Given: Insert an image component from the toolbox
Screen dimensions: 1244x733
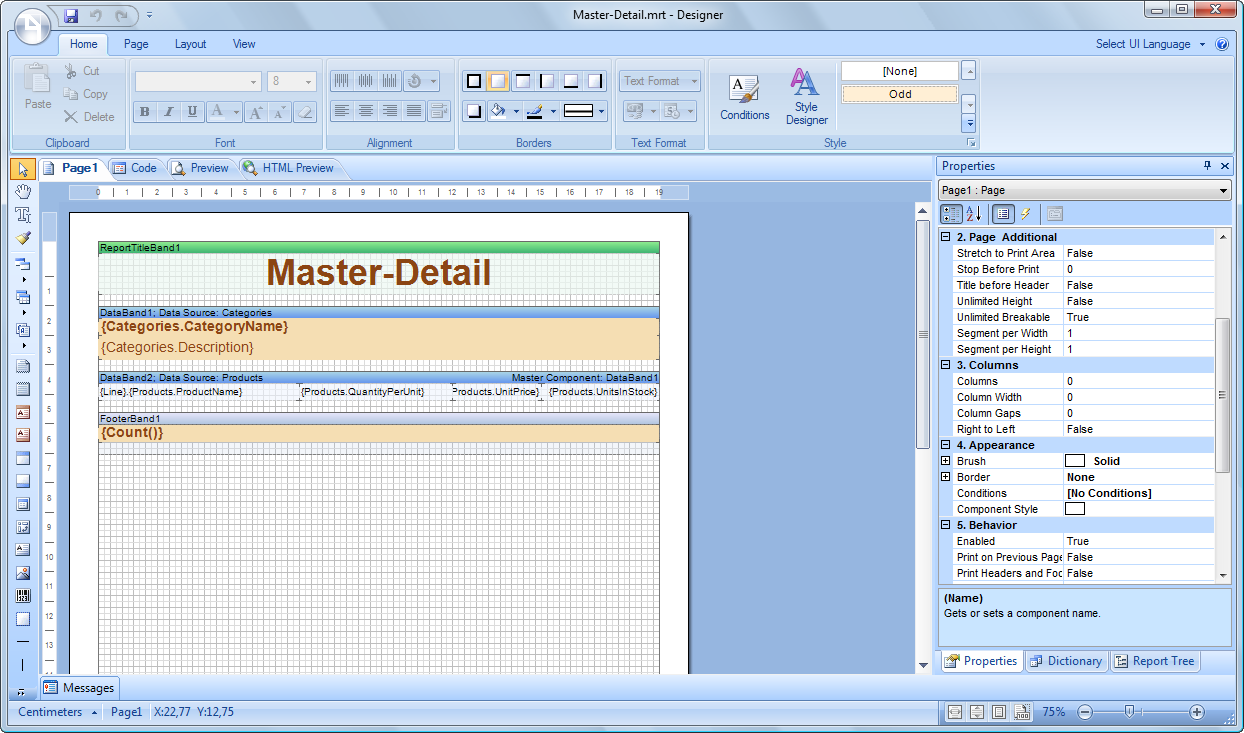Looking at the screenshot, I should (x=23, y=573).
